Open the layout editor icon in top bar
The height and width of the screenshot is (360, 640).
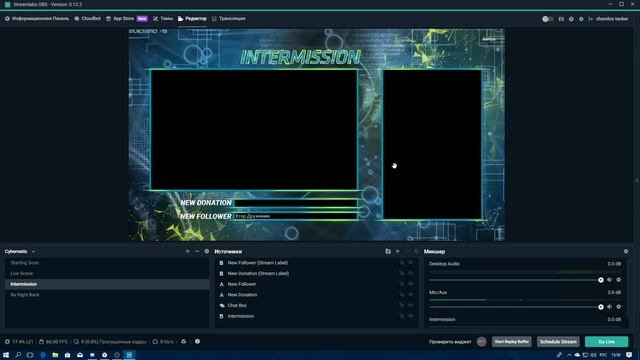pos(561,19)
